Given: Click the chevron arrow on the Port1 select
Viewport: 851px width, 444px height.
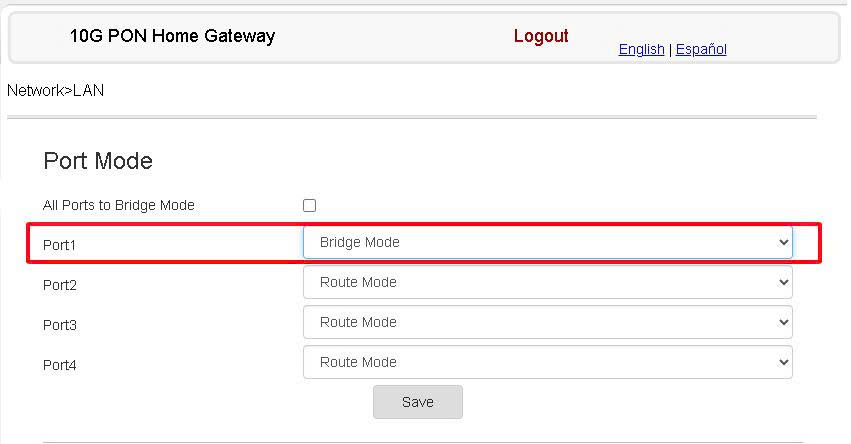Looking at the screenshot, I should point(783,242).
